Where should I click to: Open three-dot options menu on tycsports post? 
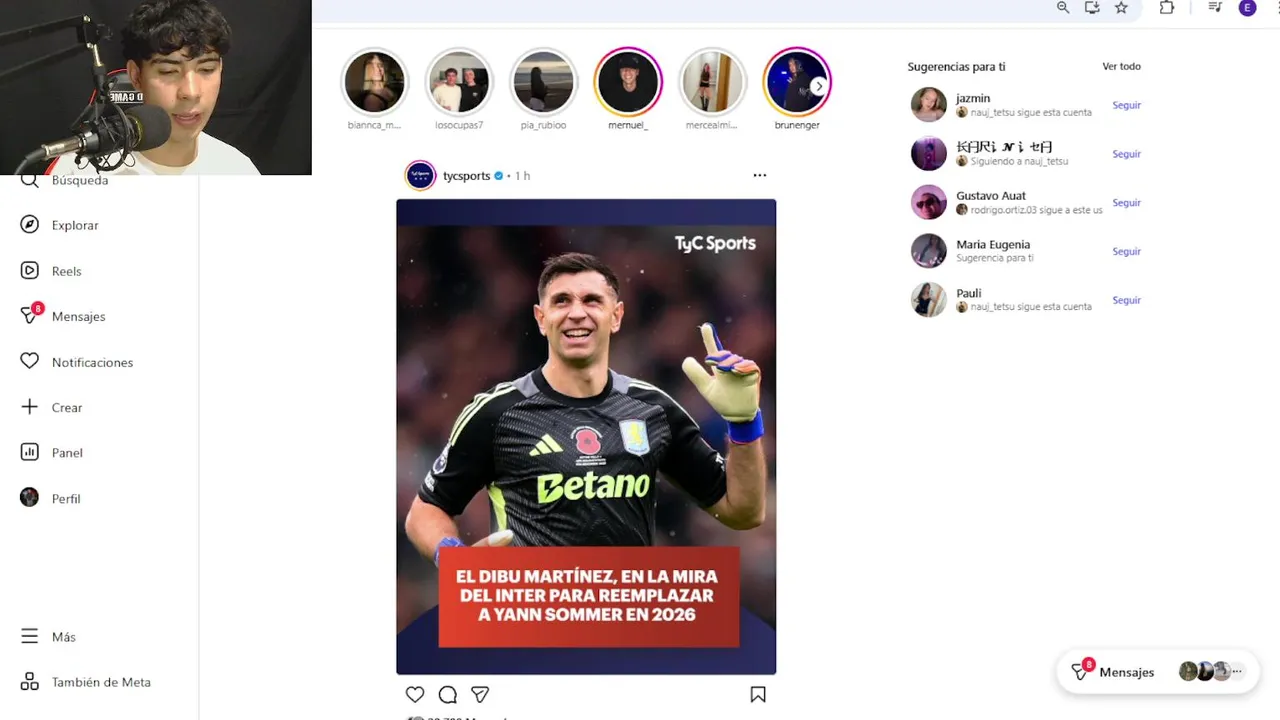pyautogui.click(x=760, y=175)
